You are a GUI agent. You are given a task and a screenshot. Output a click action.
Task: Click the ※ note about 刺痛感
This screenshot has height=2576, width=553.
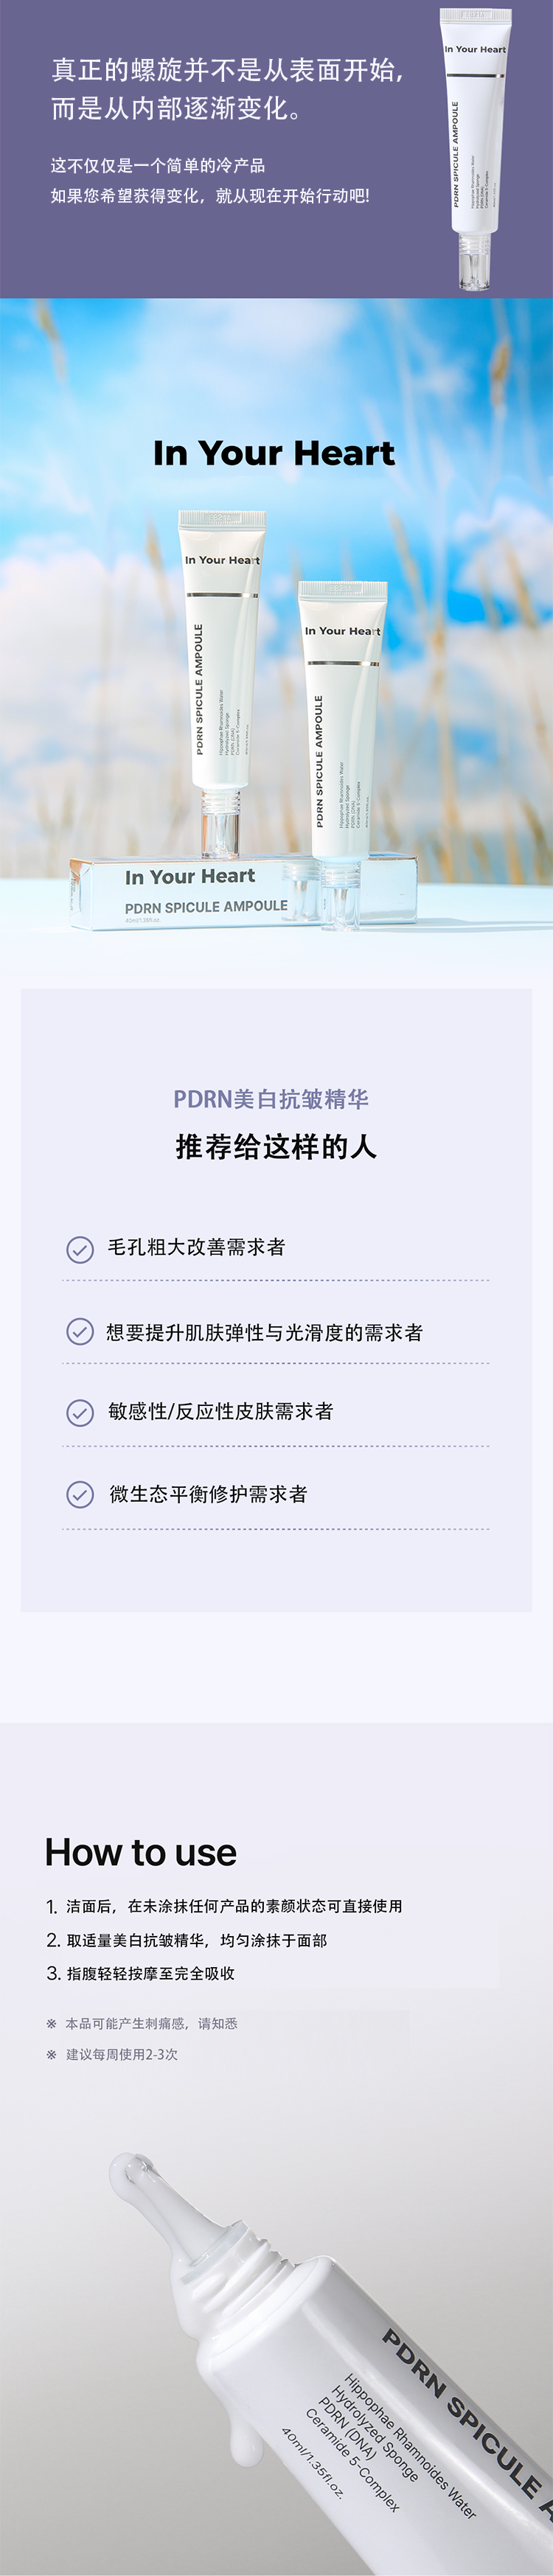point(142,2023)
